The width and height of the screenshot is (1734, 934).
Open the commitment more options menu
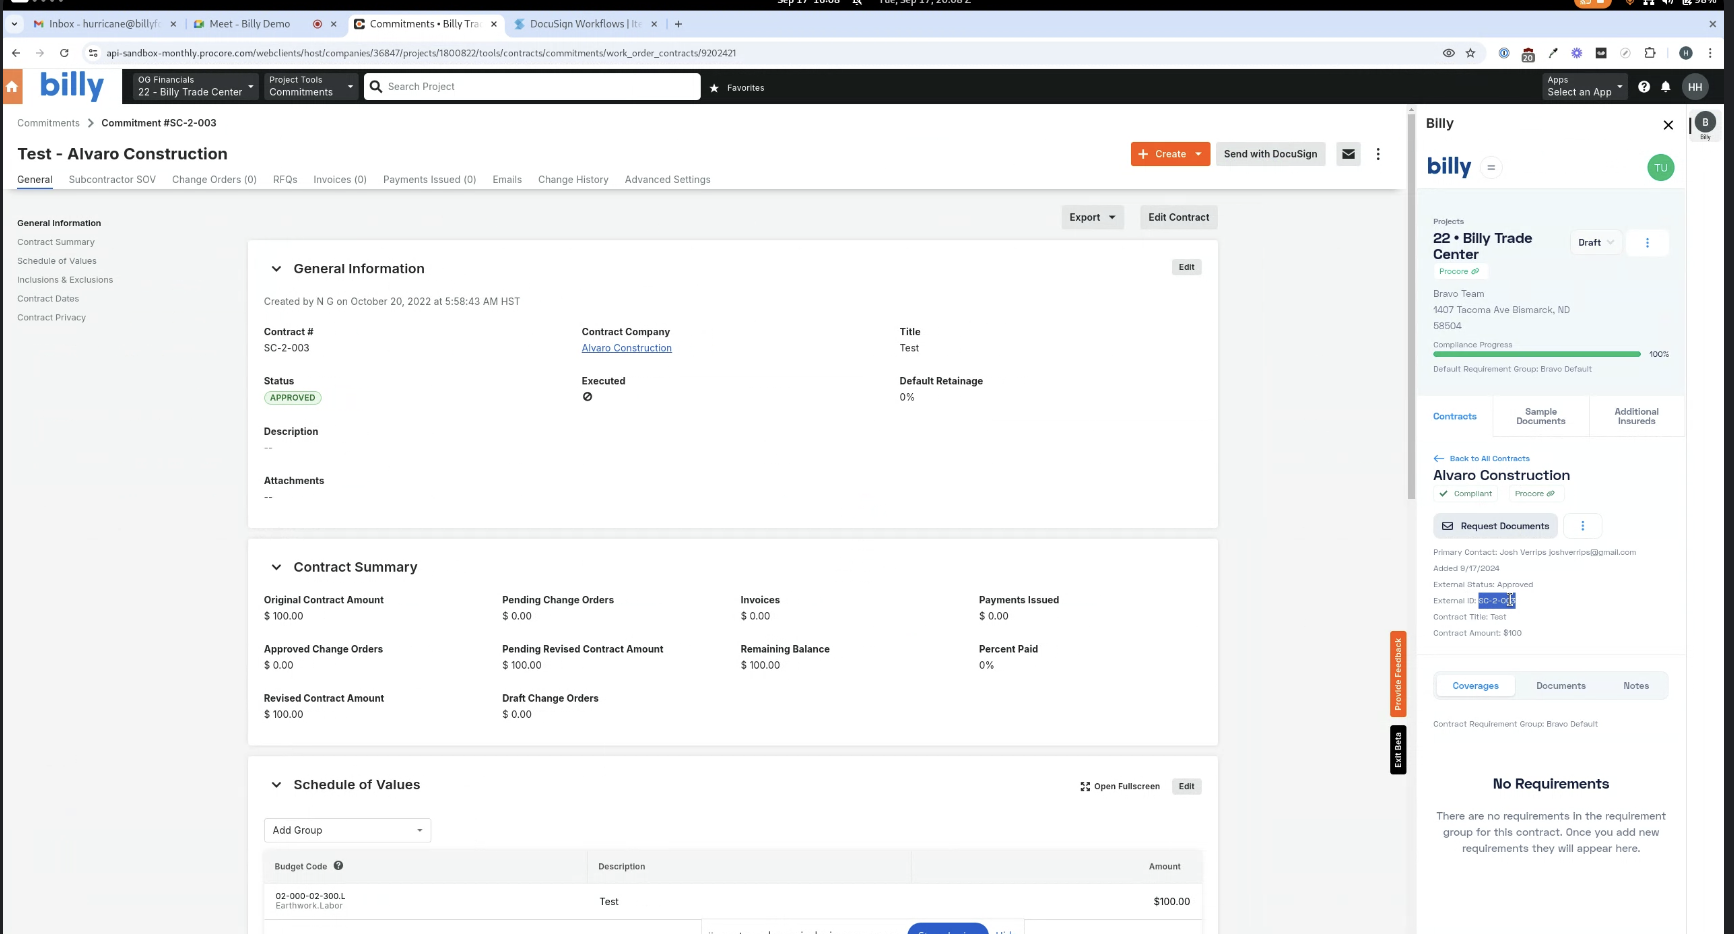tap(1378, 154)
